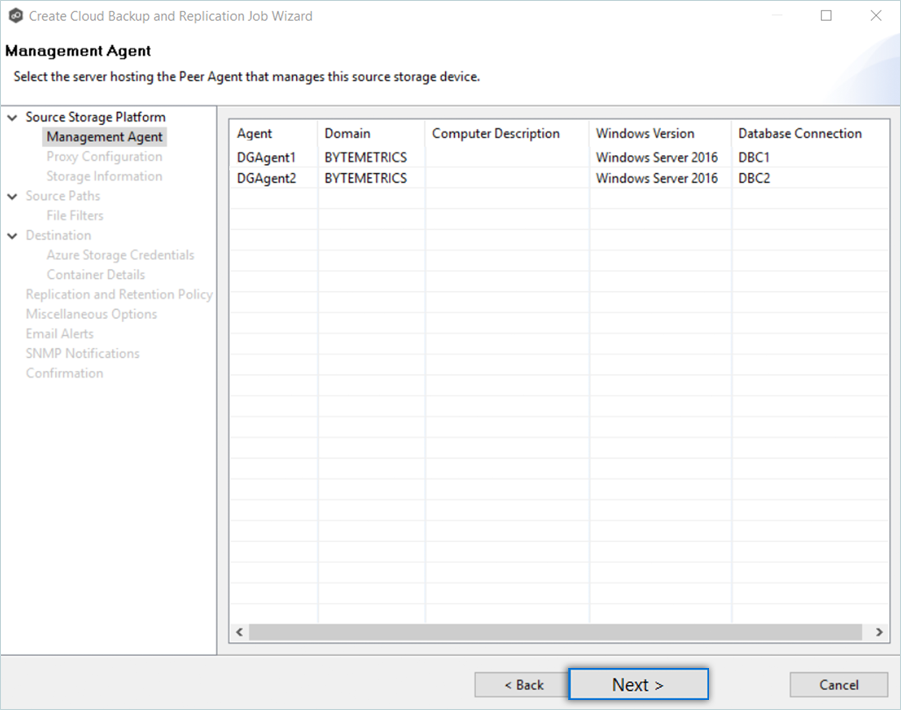Collapse the Source Storage Platform tree node
Screen dimensions: 901x710
(12, 118)
